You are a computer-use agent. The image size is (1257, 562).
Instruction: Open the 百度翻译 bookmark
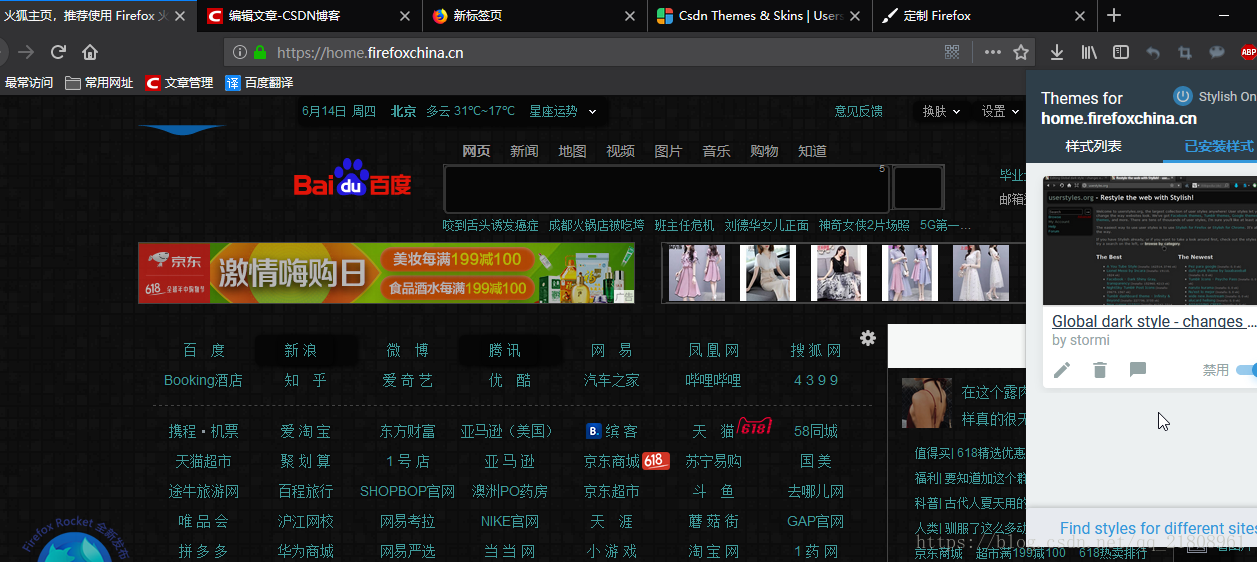pyautogui.click(x=260, y=83)
